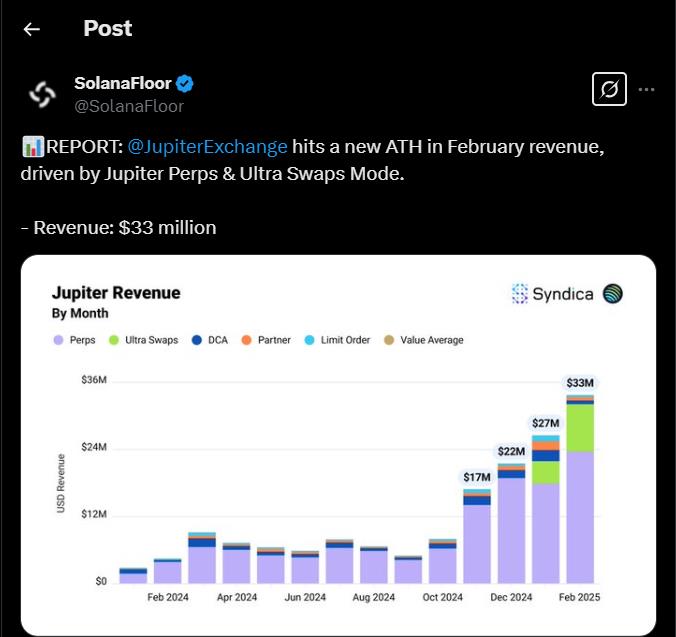The image size is (676, 637).
Task: Click the Perps legend label
Action: click(x=82, y=340)
